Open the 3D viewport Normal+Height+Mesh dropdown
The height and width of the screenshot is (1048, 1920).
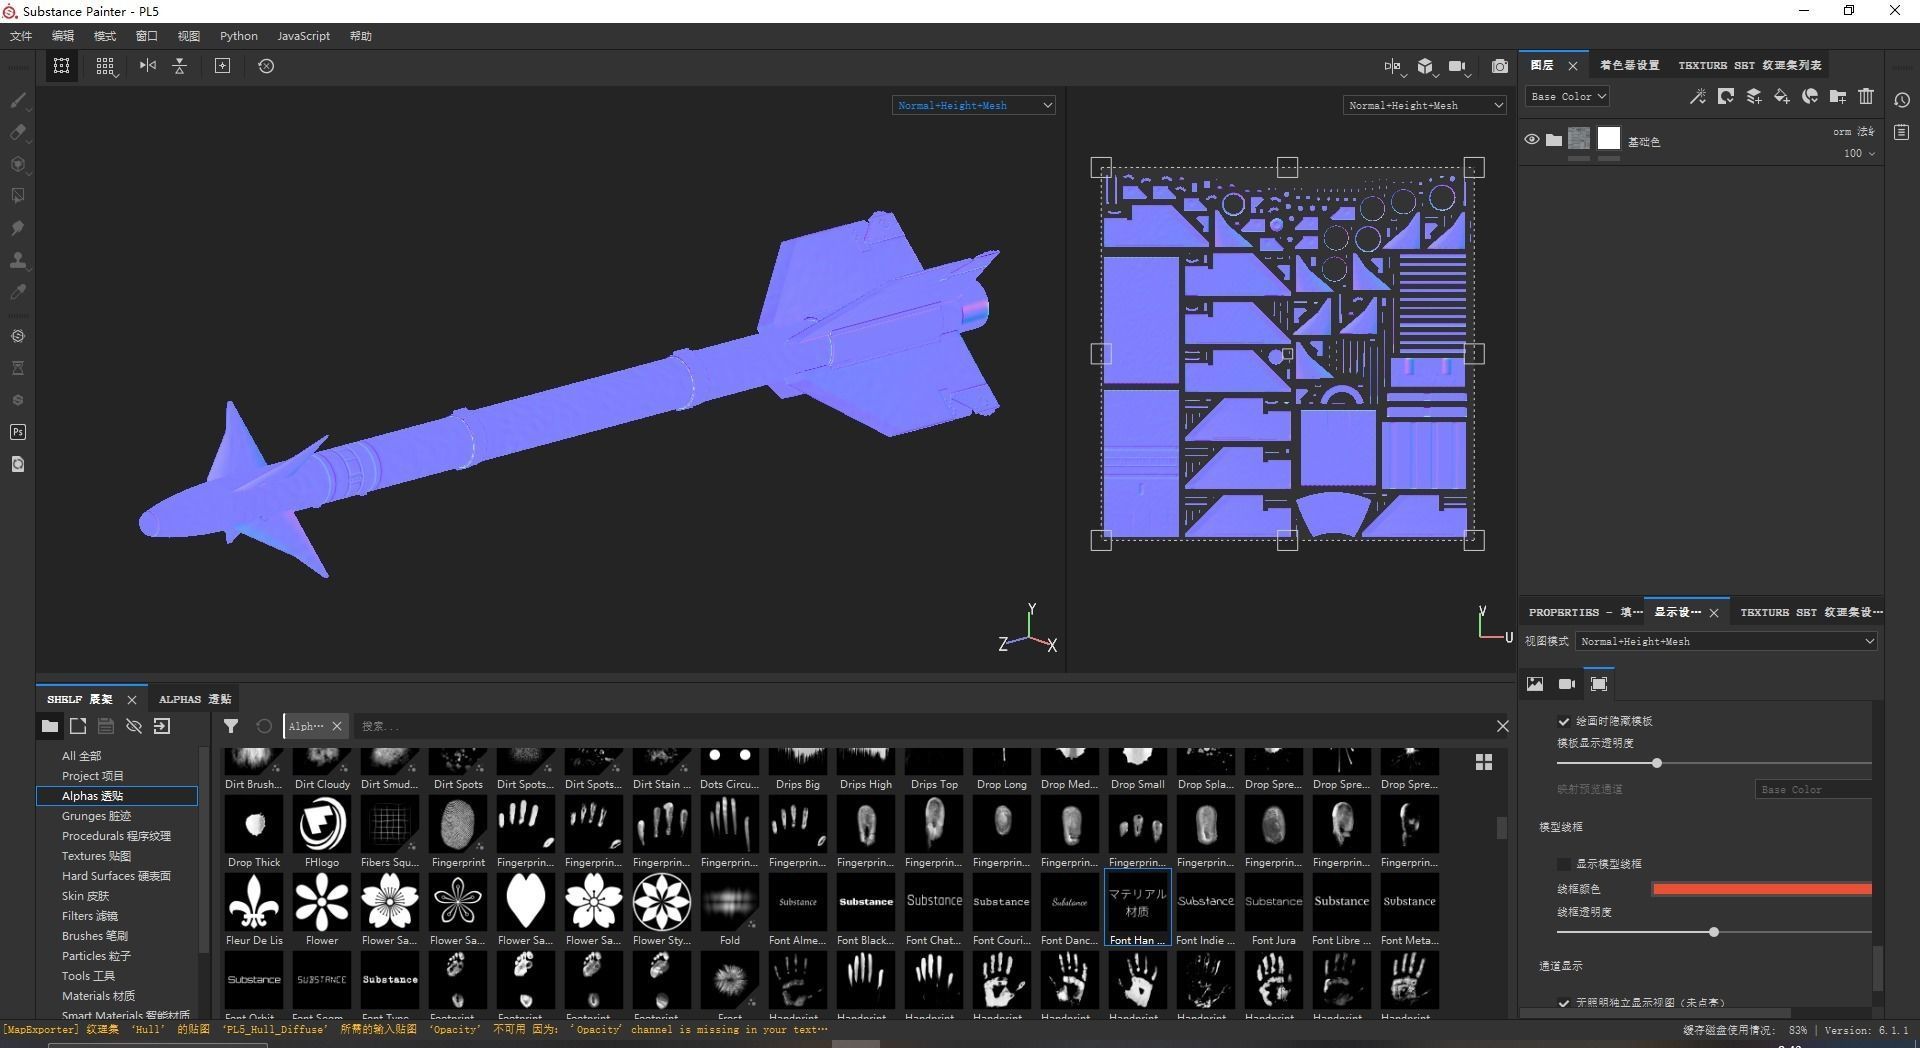coord(974,105)
